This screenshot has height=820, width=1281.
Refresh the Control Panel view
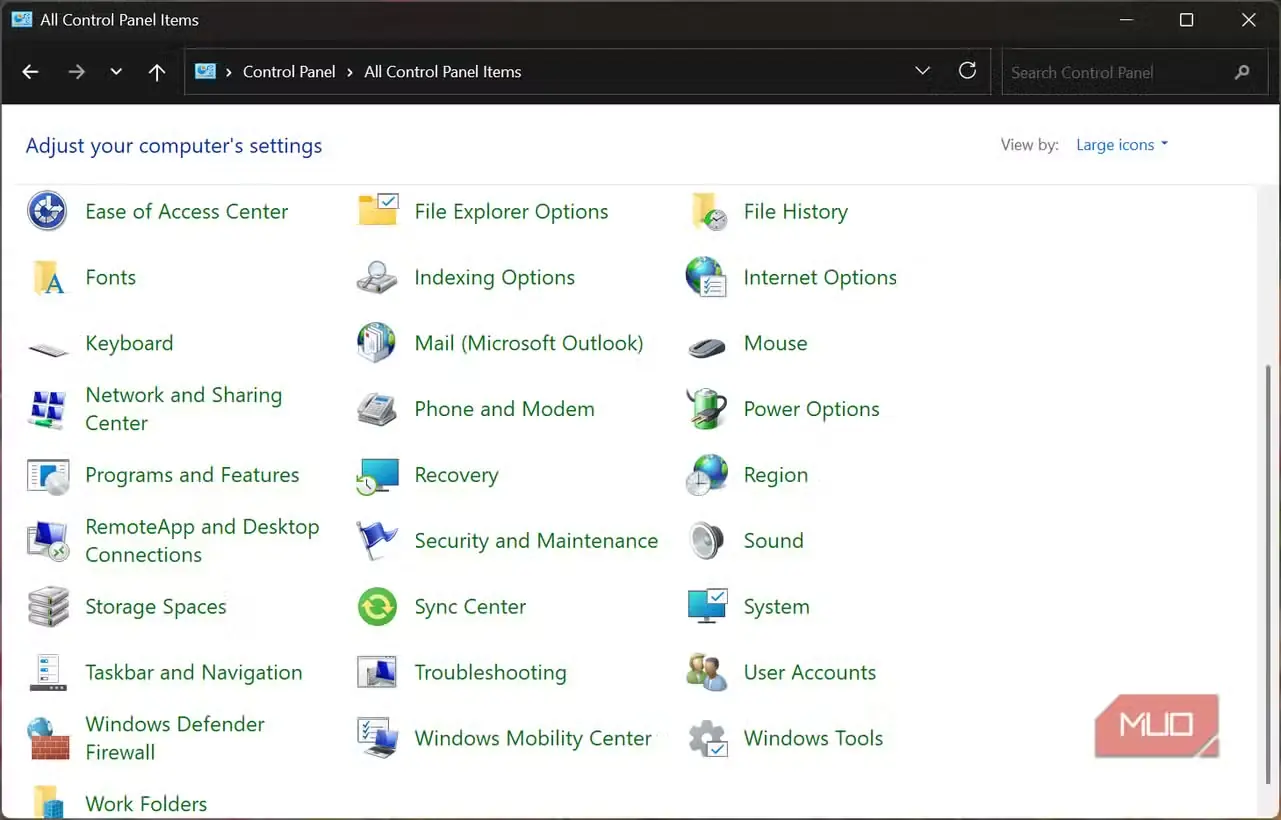[x=967, y=71]
